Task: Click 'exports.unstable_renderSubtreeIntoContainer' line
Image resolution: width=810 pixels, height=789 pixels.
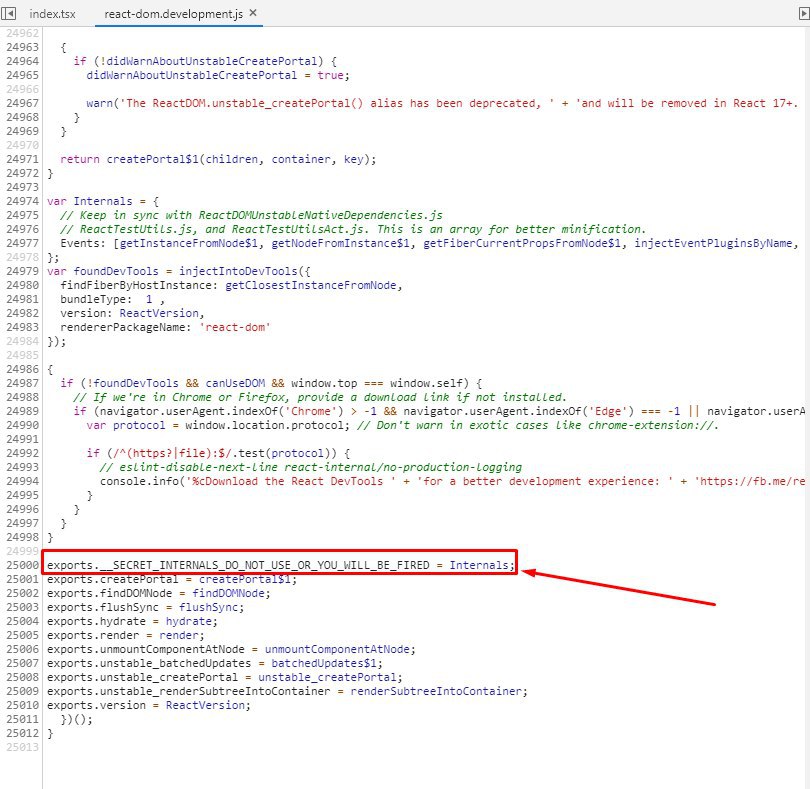Action: pyautogui.click(x=287, y=691)
